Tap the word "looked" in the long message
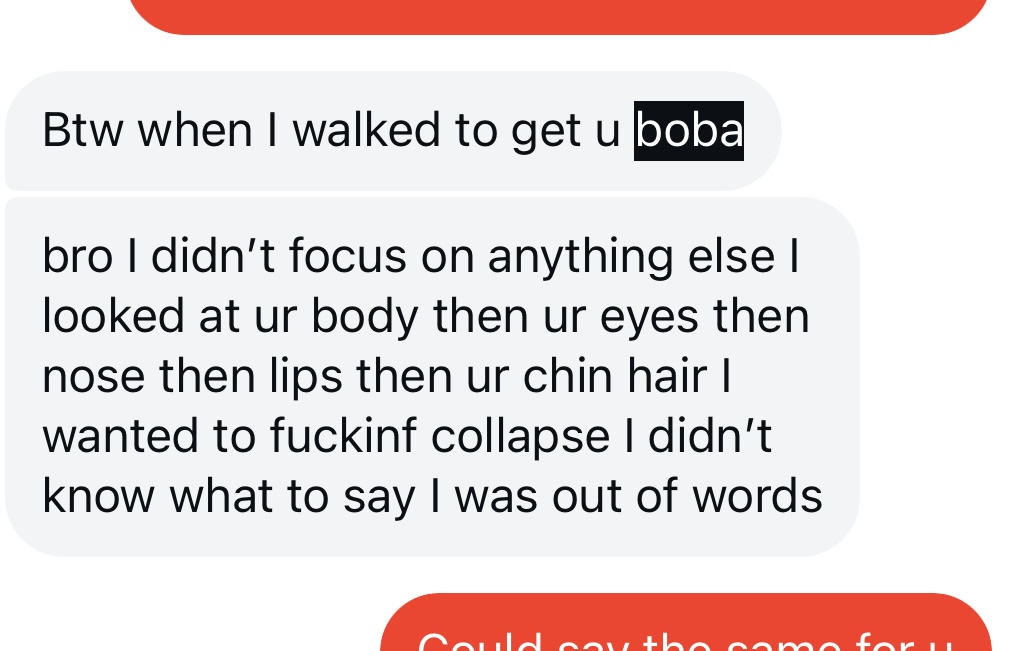Image resolution: width=1016 pixels, height=651 pixels. pos(113,317)
